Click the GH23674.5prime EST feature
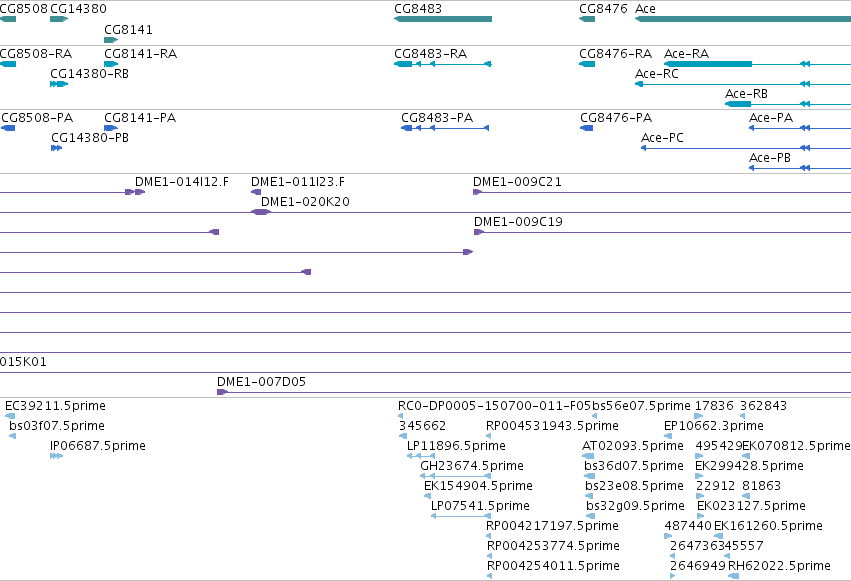The height and width of the screenshot is (581, 851). coord(456,476)
